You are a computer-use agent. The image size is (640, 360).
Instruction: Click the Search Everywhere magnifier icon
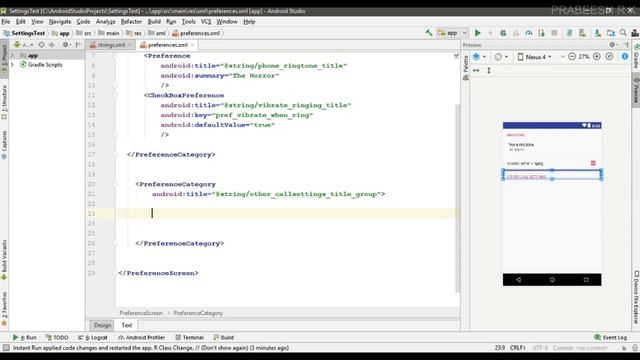[623, 33]
